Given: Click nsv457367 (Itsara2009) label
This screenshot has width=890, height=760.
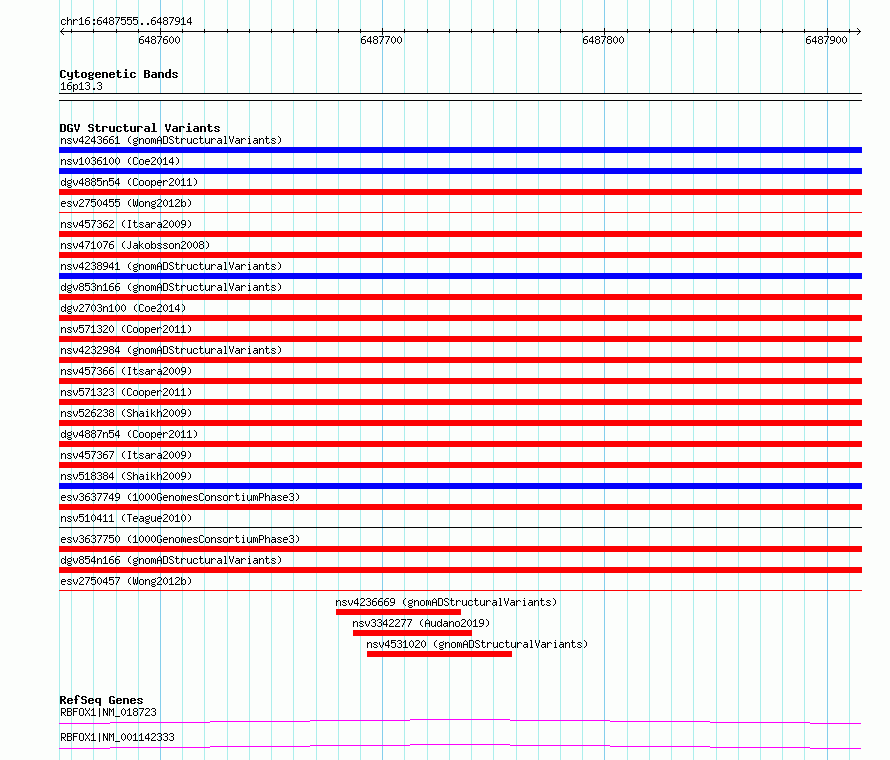Looking at the screenshot, I should tap(126, 455).
